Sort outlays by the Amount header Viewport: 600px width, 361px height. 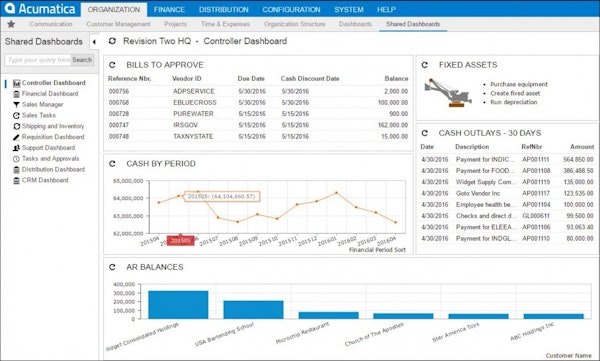(582, 147)
